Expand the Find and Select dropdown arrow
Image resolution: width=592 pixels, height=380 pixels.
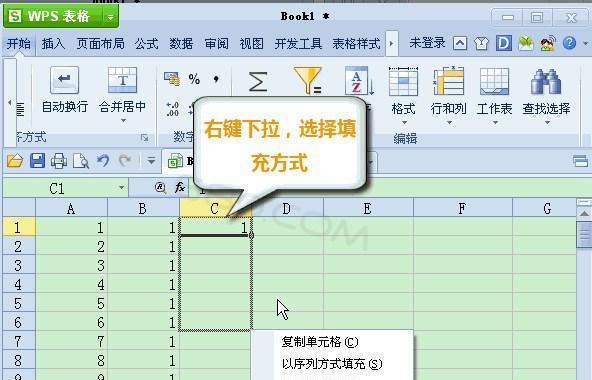(x=547, y=122)
